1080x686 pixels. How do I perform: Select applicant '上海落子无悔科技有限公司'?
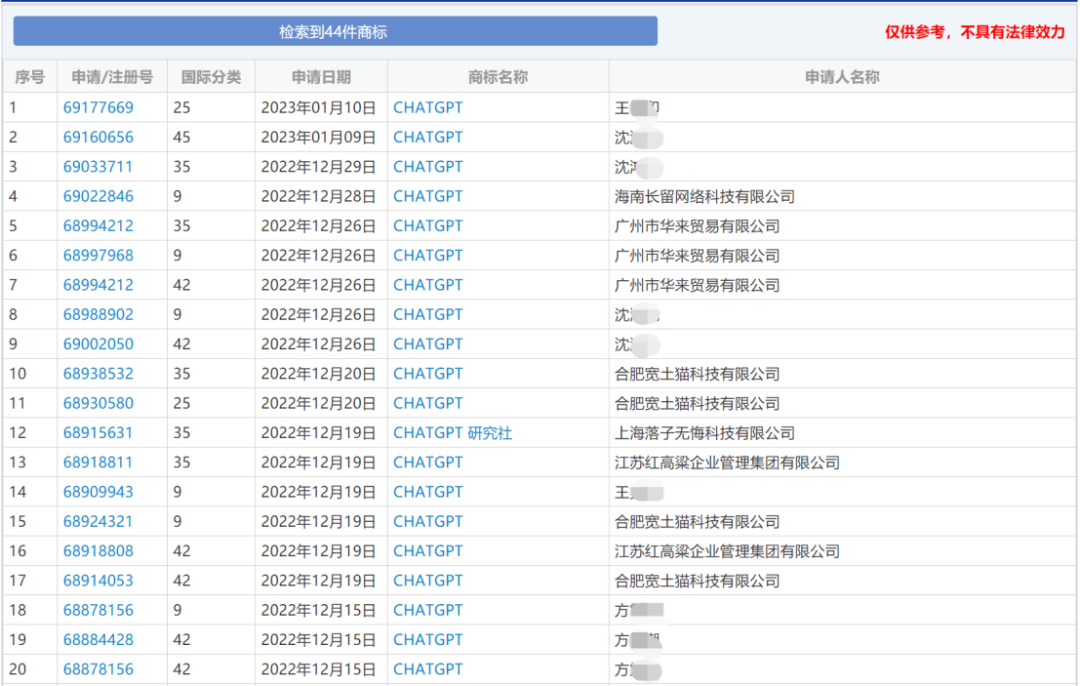[705, 434]
